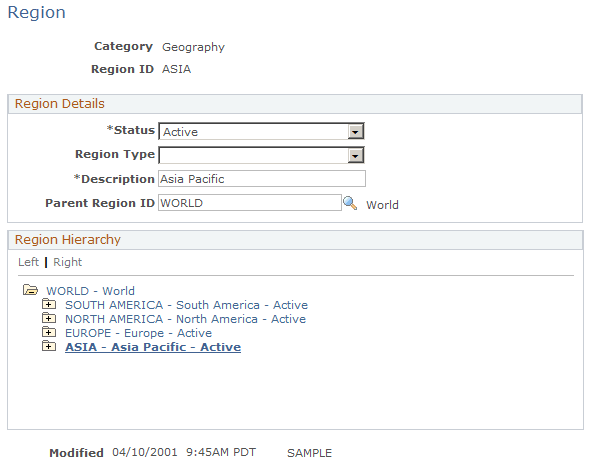Screen dimensions: 591x468
Task: Open Parent Region ID lookup magnifier
Action: click(x=350, y=203)
